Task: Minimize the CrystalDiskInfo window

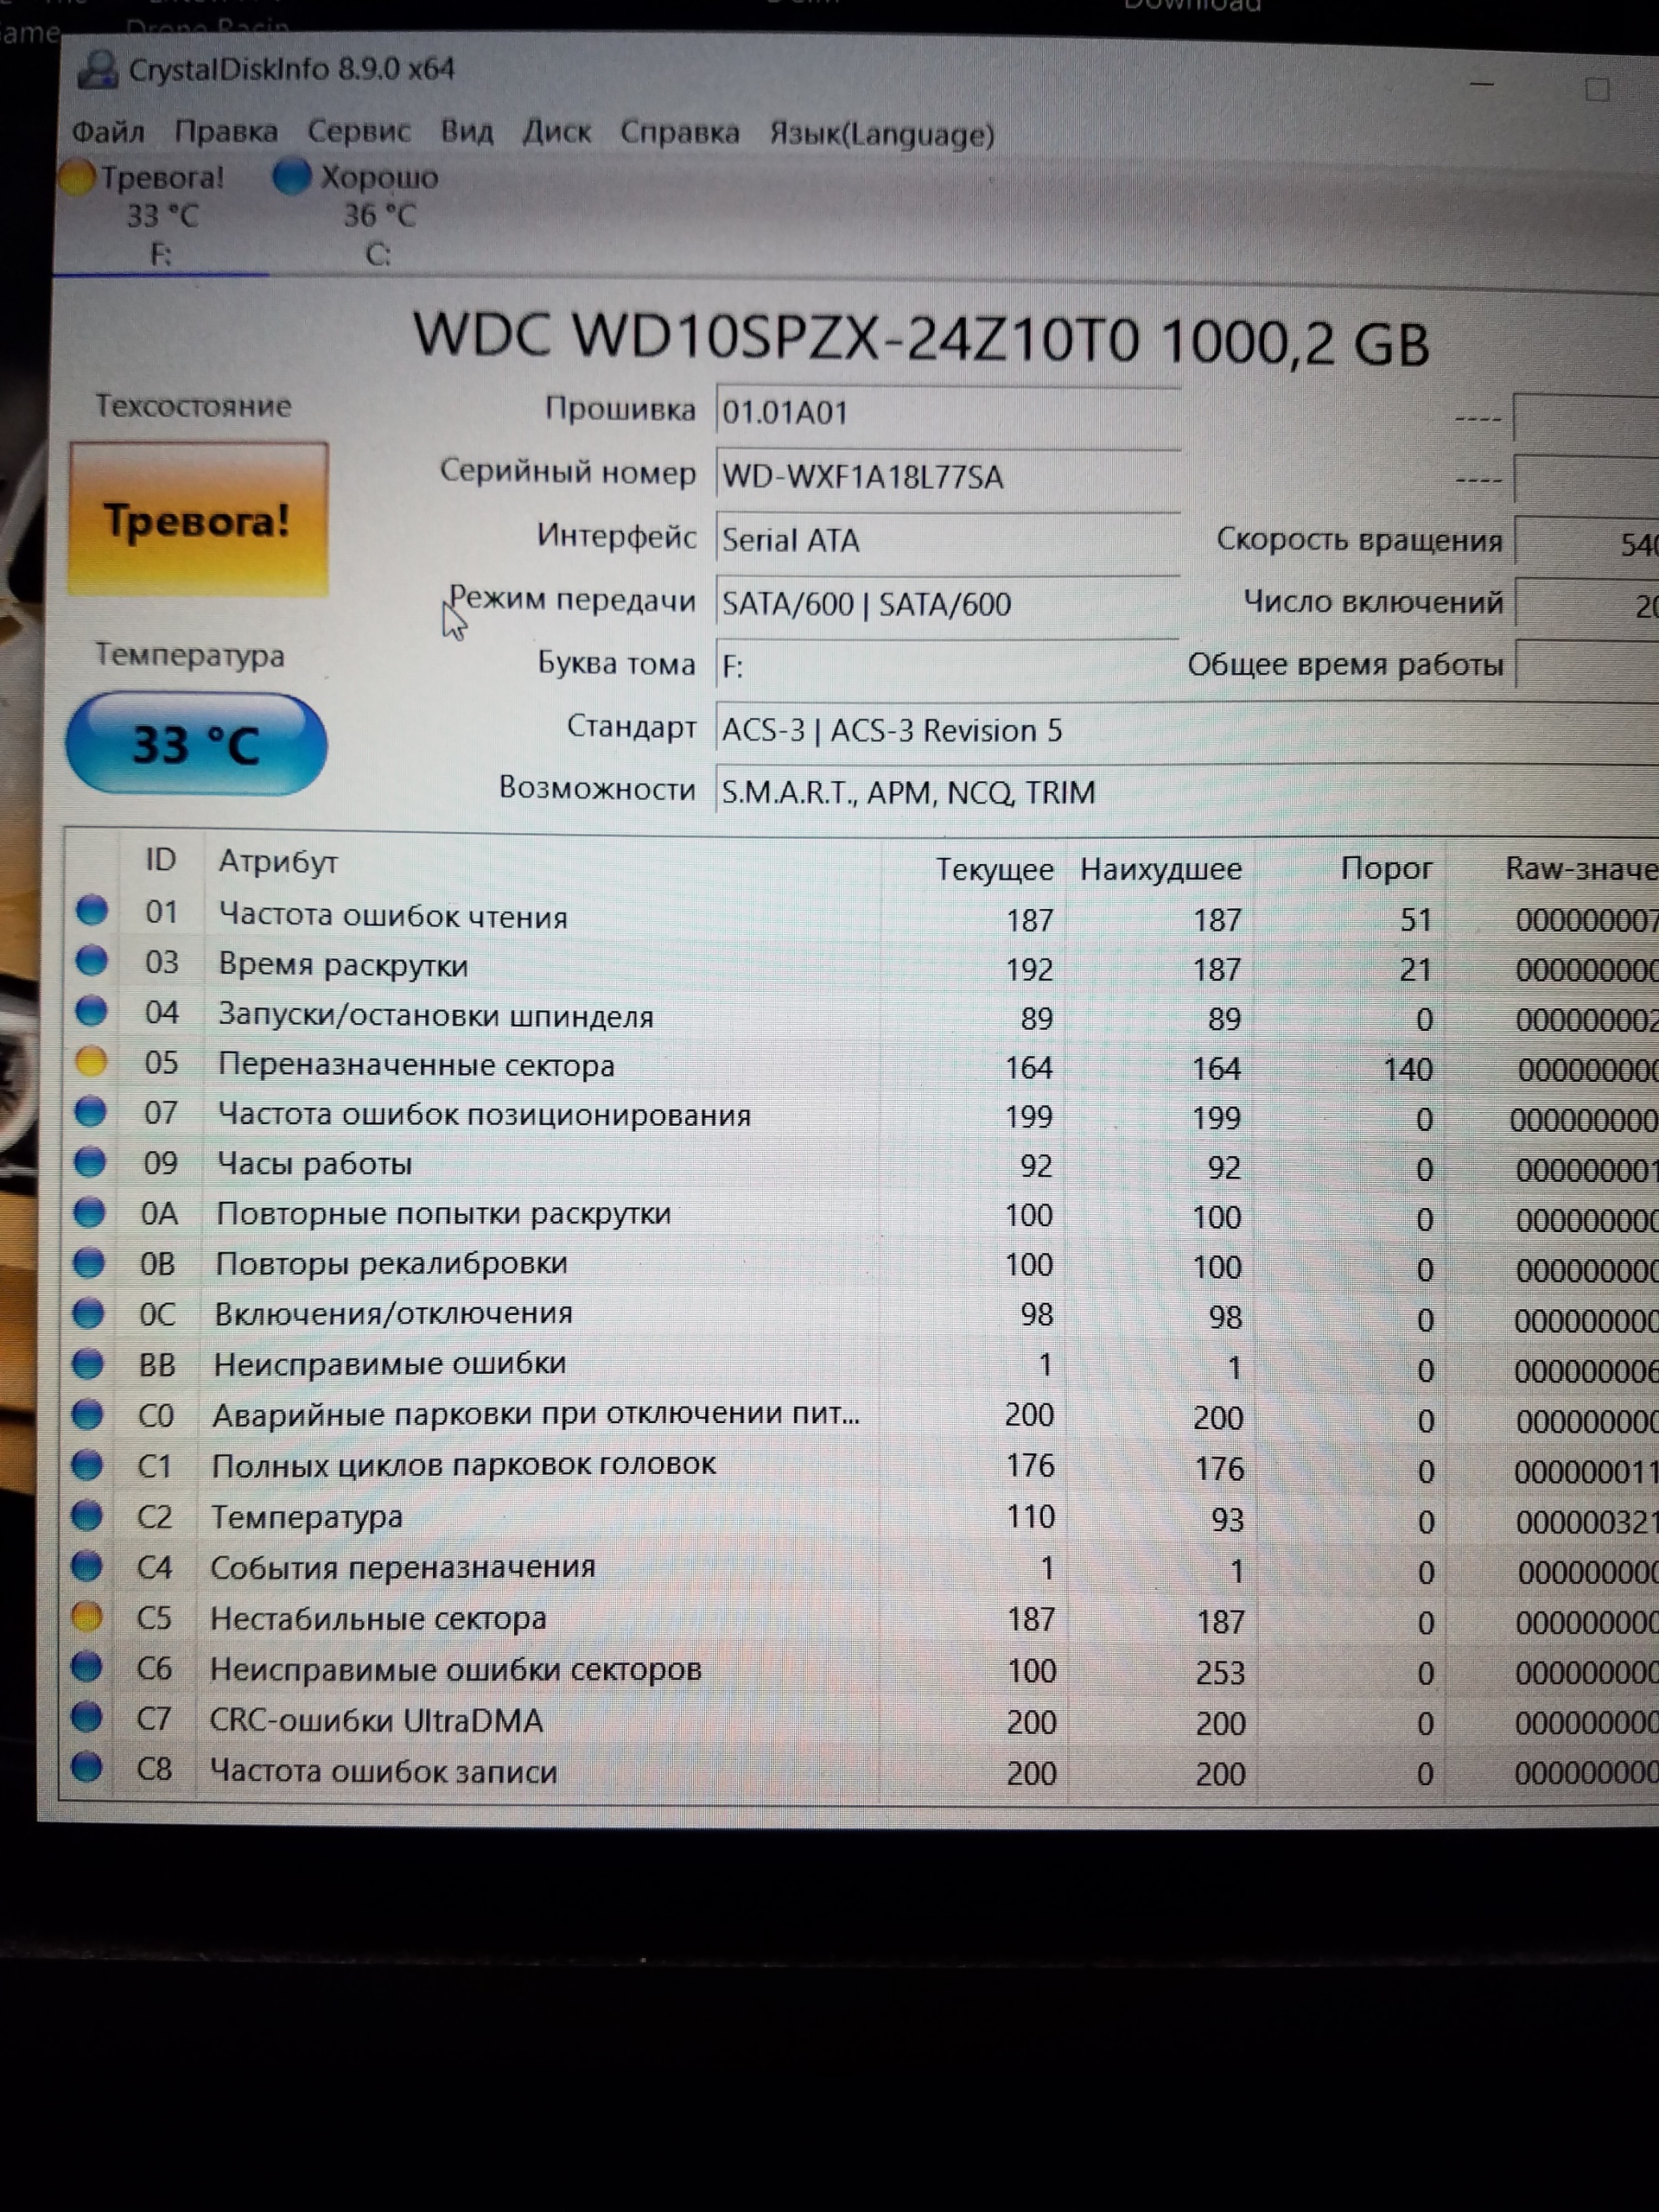Action: (x=1482, y=86)
